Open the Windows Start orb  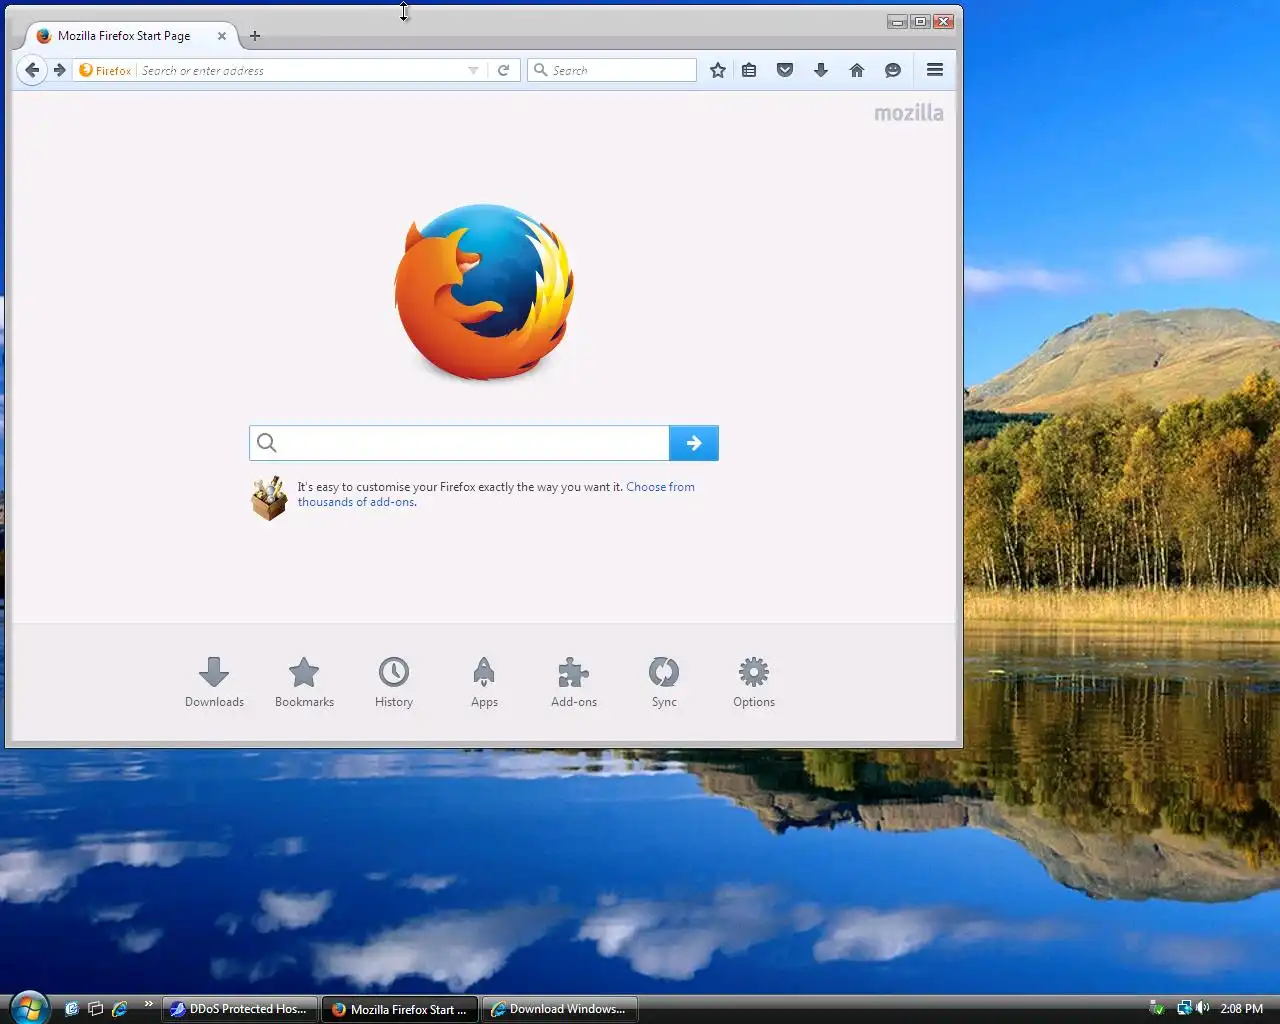pos(28,1007)
